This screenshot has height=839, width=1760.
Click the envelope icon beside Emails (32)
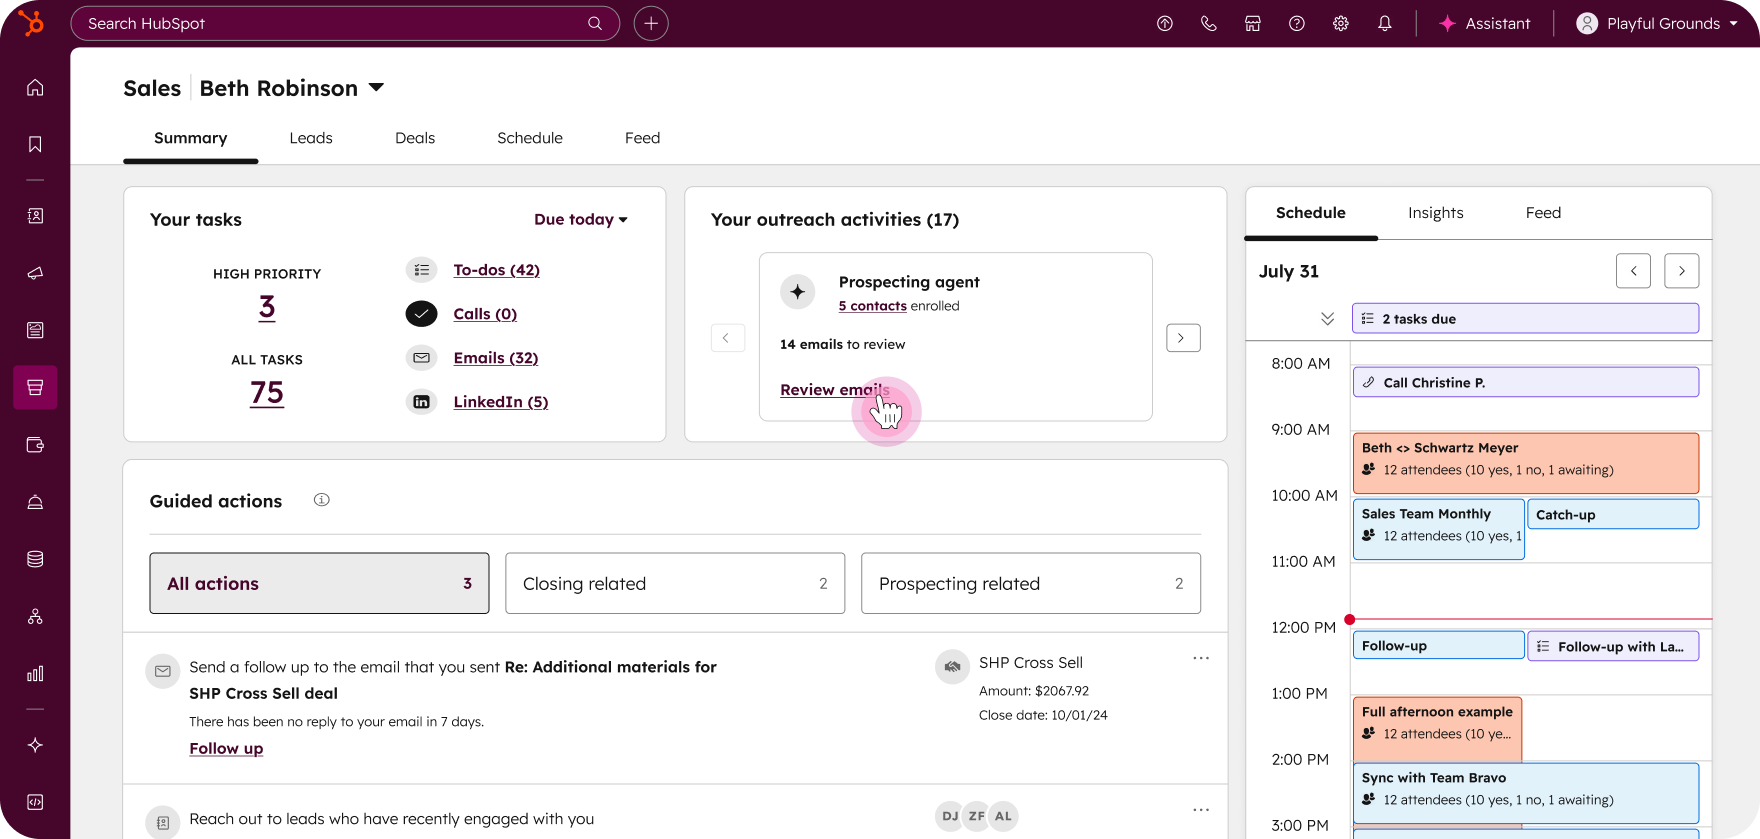click(x=421, y=358)
